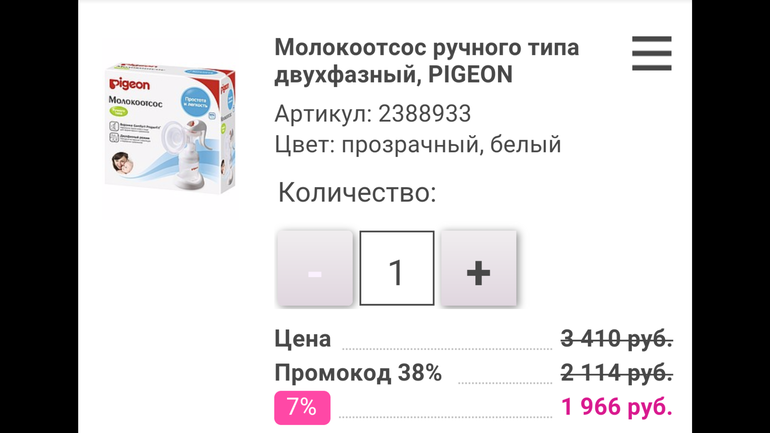This screenshot has height=433, width=770.
Task: Click the crossed-out price 3 410 руб.
Action: 616,339
